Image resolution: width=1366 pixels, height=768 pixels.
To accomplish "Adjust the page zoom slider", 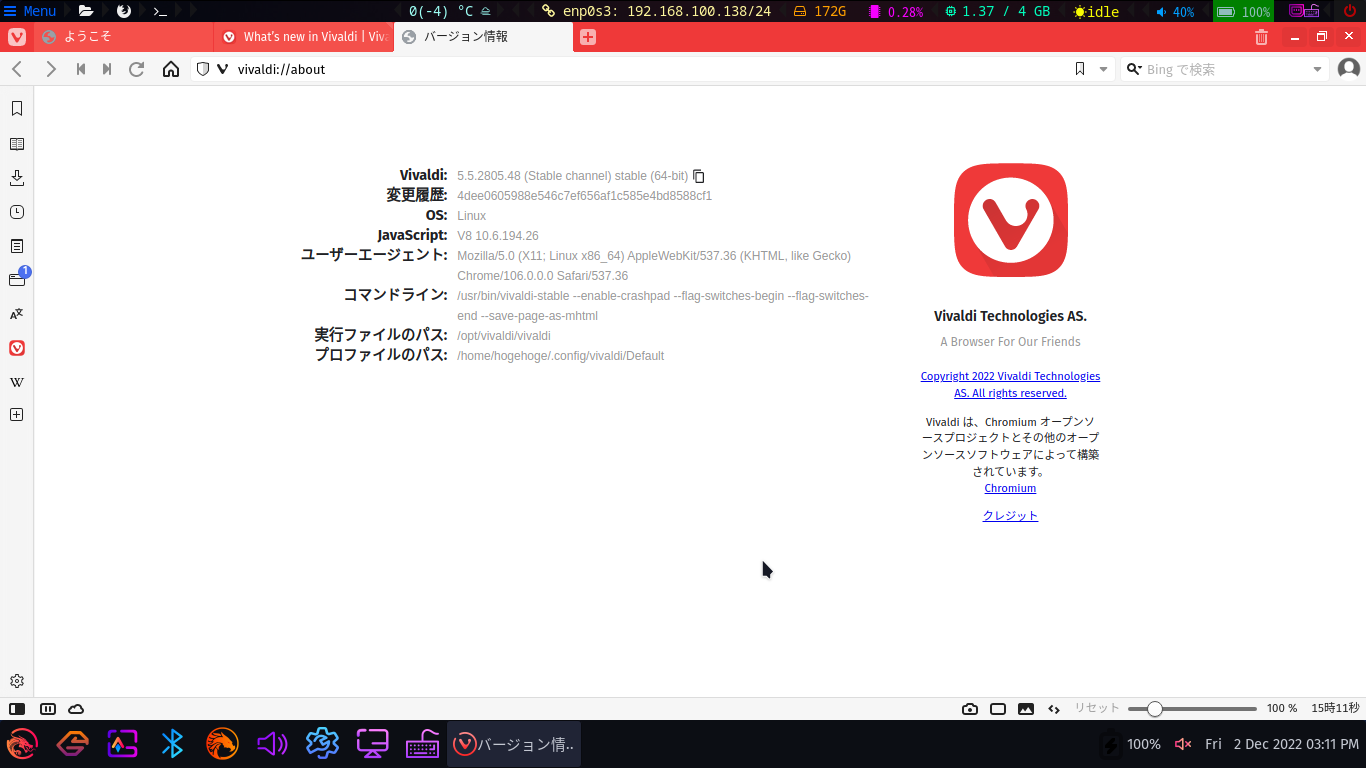I will pos(1192,709).
